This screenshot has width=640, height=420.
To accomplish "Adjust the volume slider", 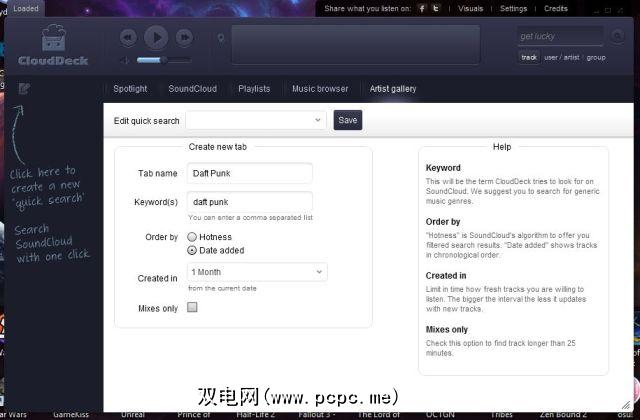I will [x=164, y=60].
